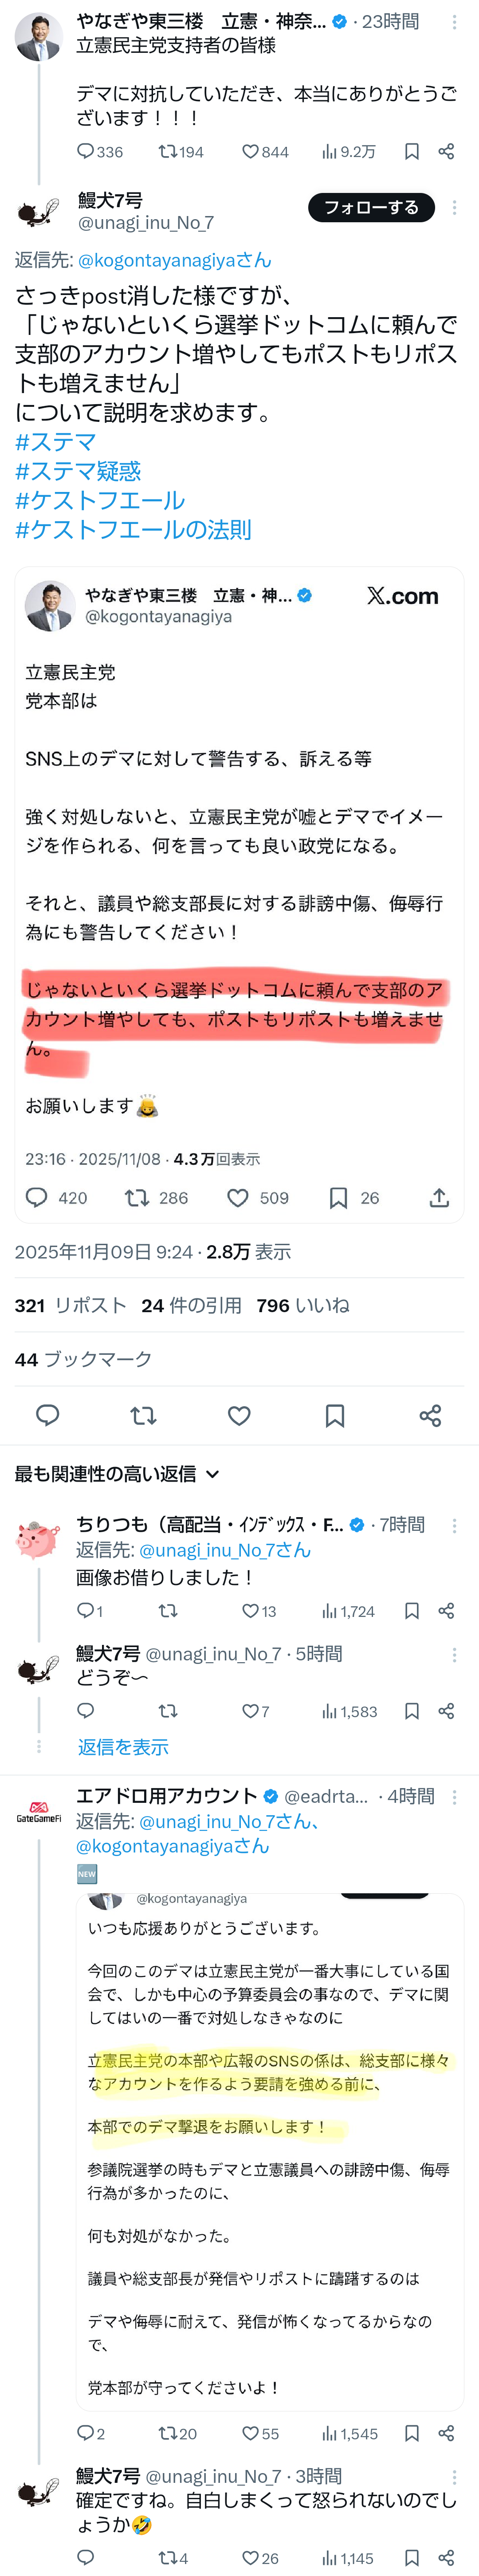479x2576 pixels.
Task: Like ちりつも's reply with 13 likes
Action: 251,1611
